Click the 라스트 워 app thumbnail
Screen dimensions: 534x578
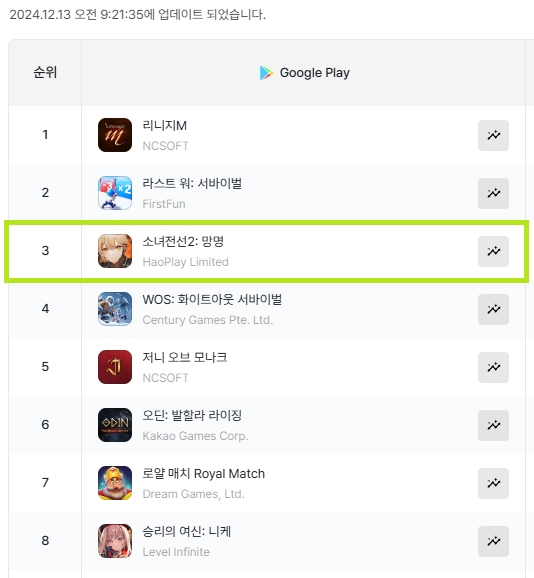coord(115,193)
